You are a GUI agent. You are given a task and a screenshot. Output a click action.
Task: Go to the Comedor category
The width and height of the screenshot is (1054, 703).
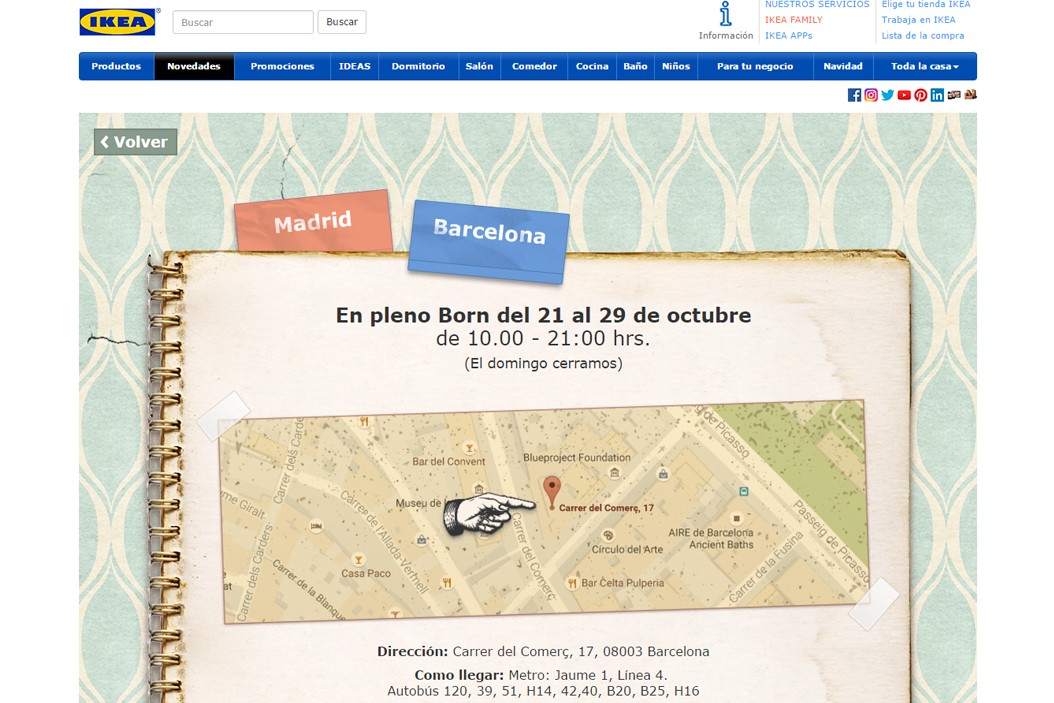(x=534, y=67)
